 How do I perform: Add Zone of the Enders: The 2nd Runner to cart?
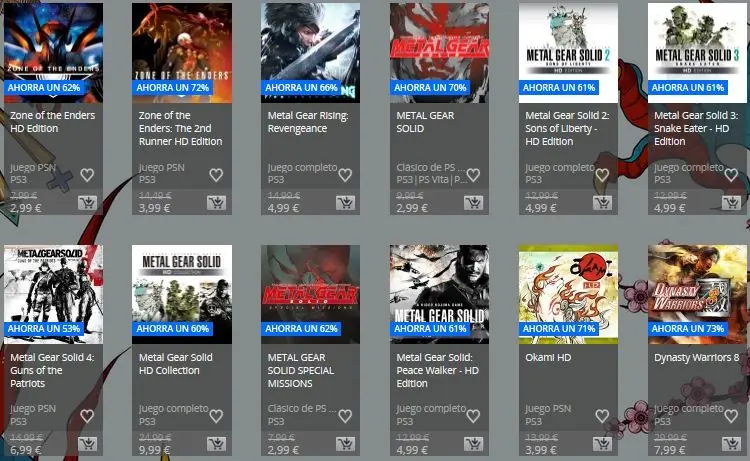point(216,203)
